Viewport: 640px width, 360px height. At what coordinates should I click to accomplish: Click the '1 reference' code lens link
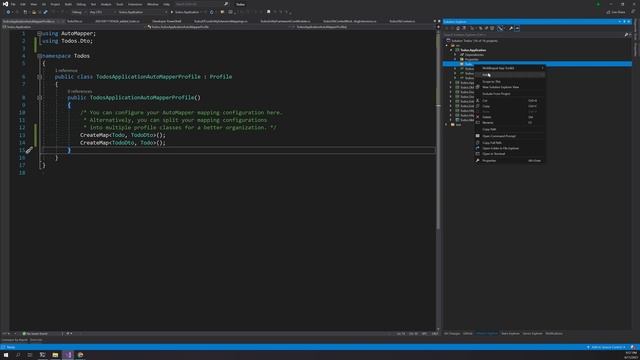tap(66, 70)
